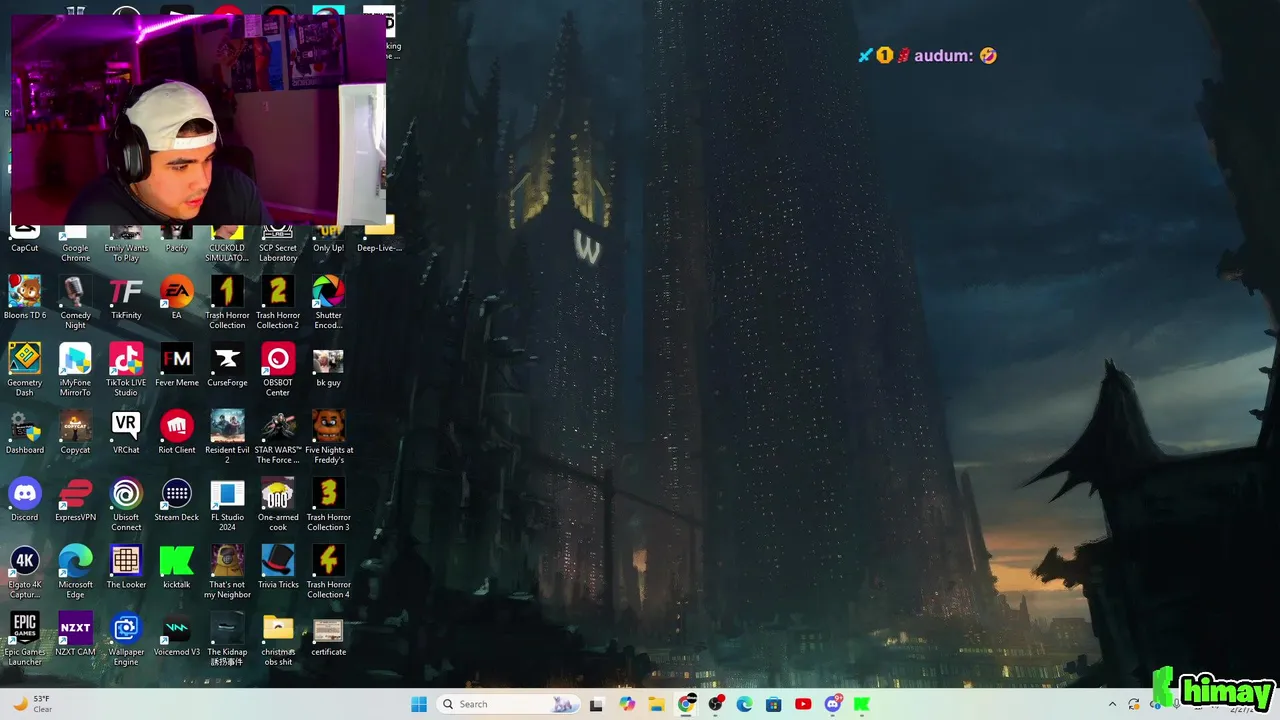Show hidden system tray icons

1112,704
